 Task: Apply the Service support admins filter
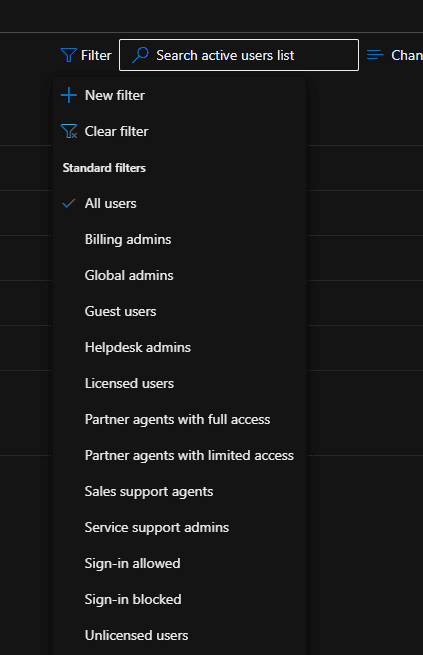(157, 527)
